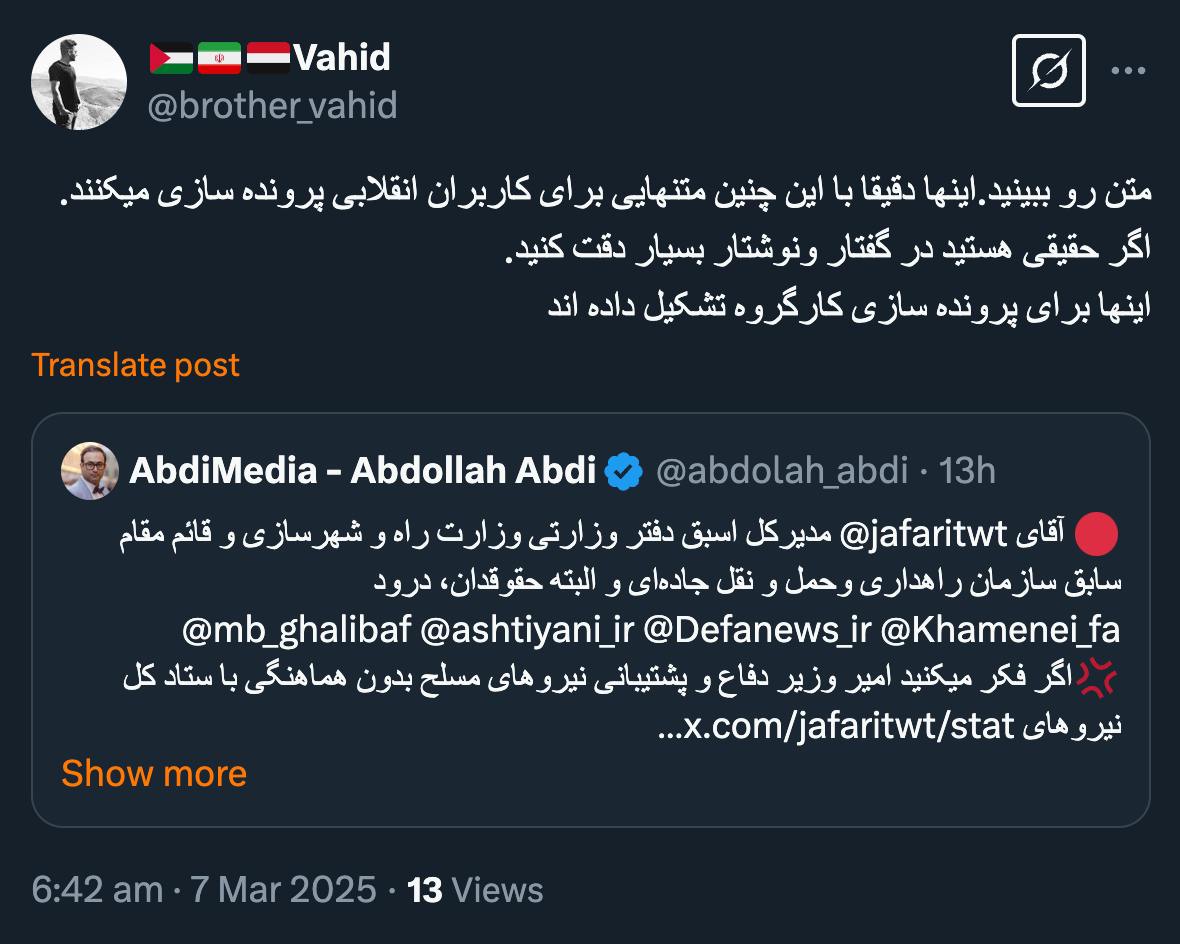The height and width of the screenshot is (944, 1180).
Task: Open the @brother_vahid handle
Action: point(272,105)
